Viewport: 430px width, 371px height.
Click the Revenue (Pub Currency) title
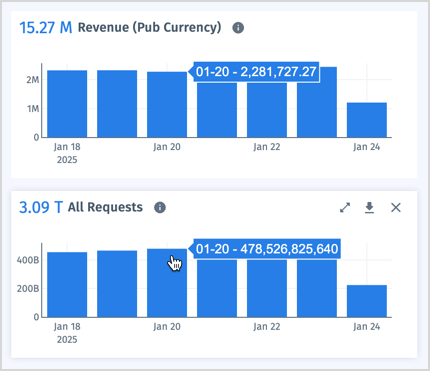(149, 28)
